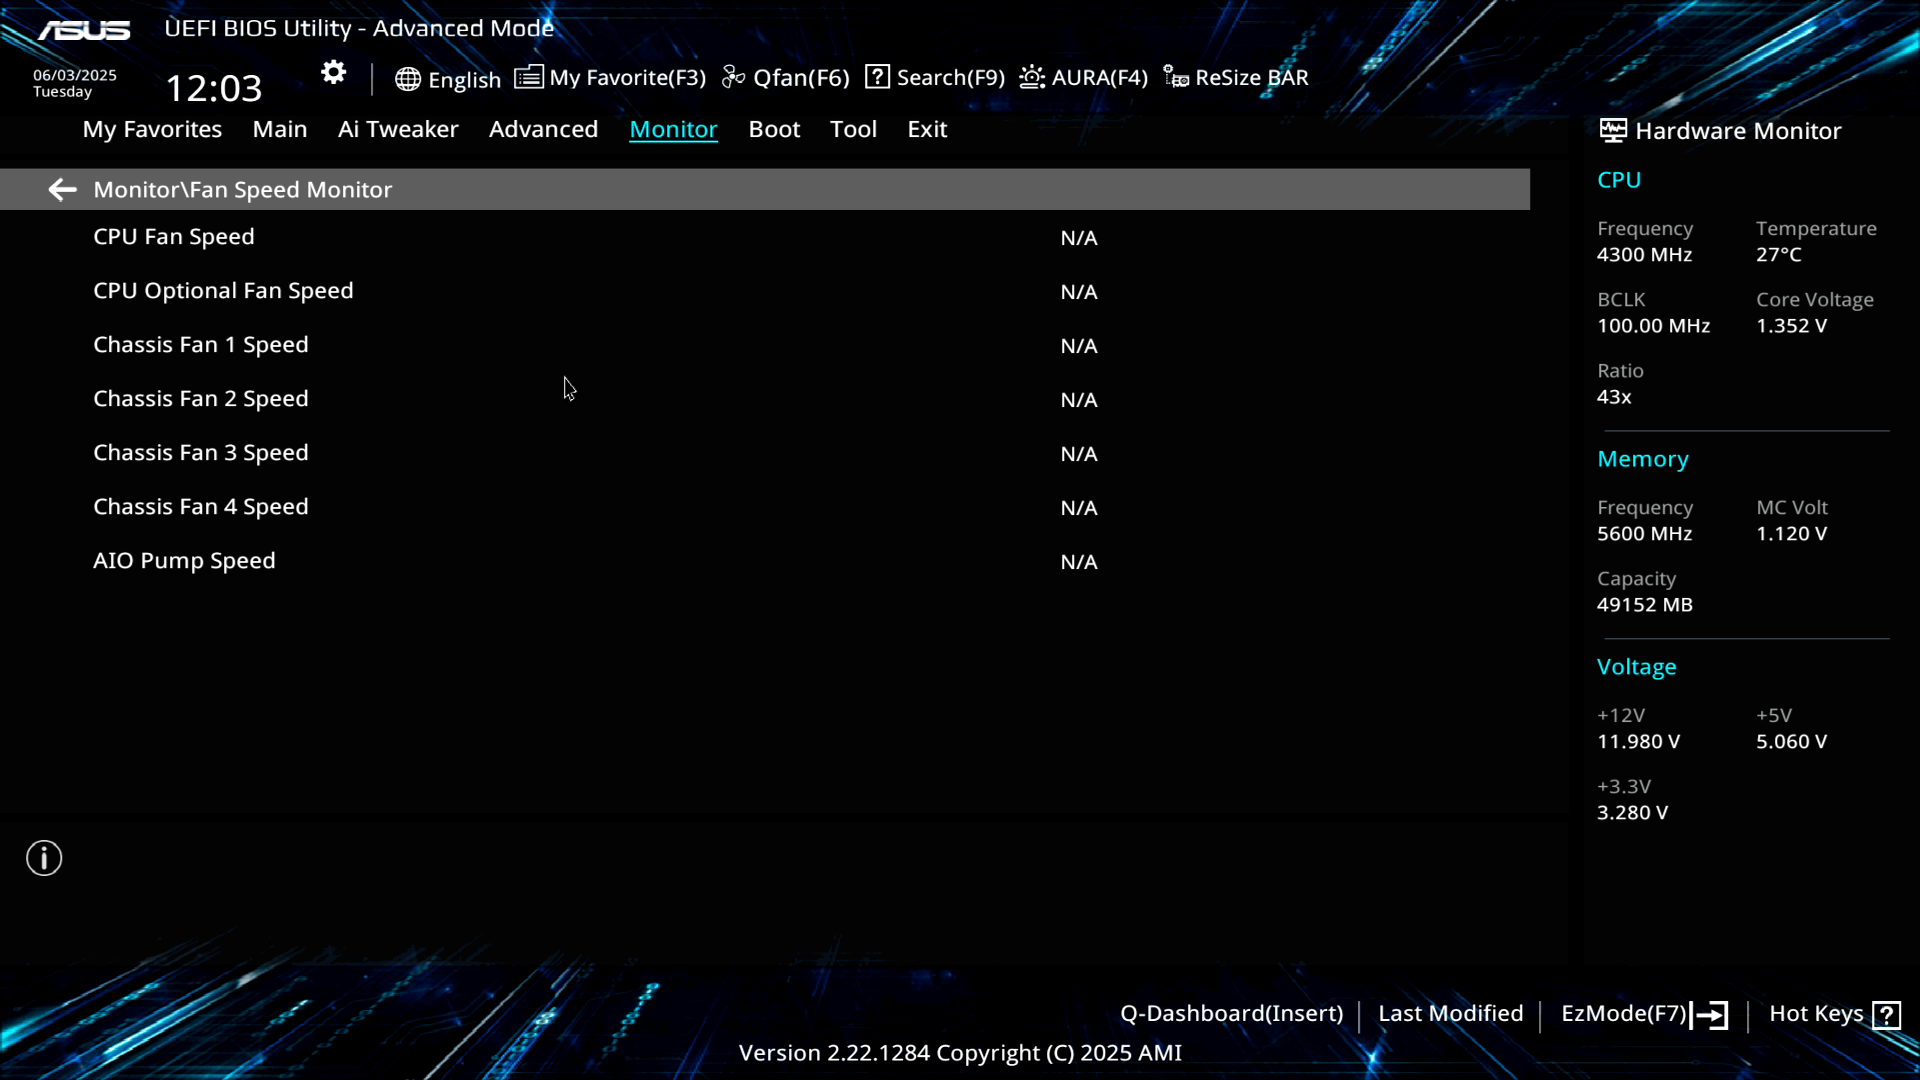This screenshot has height=1080, width=1920.
Task: Open Last Modified settings log
Action: (1450, 1014)
